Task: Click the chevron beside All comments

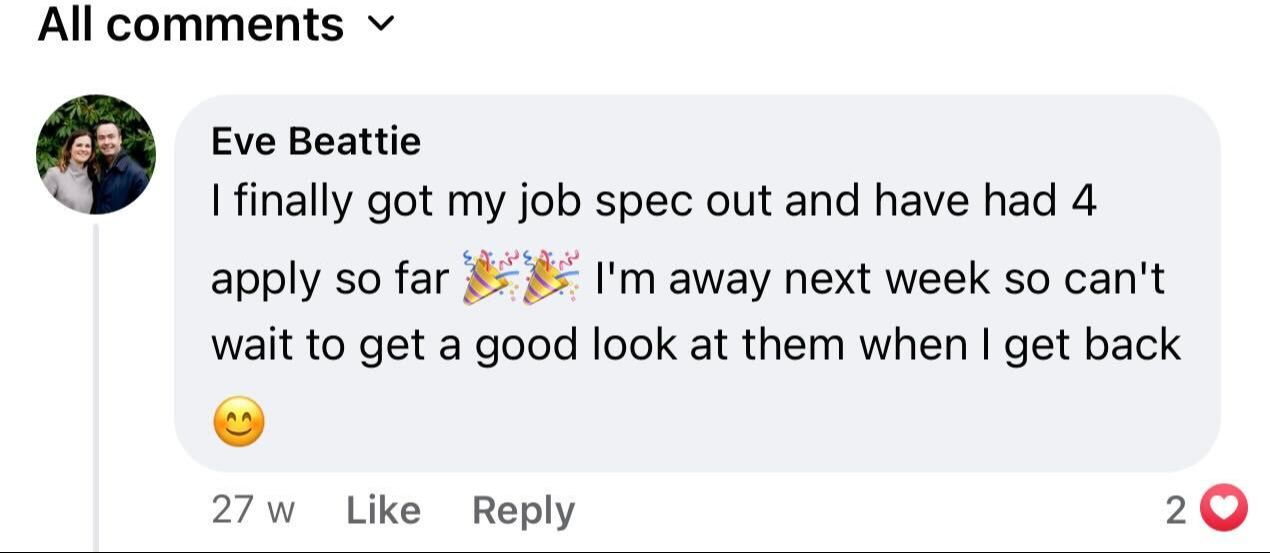Action: (383, 26)
